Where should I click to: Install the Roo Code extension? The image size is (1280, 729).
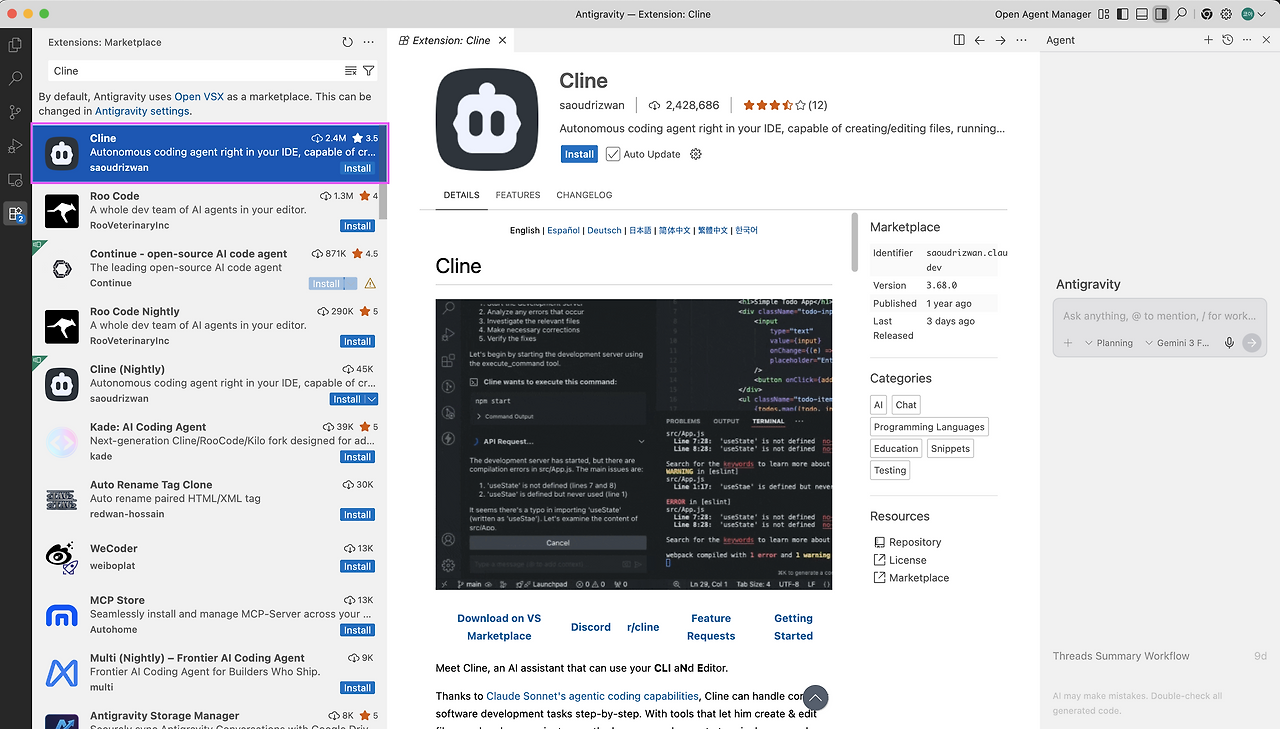click(x=358, y=226)
